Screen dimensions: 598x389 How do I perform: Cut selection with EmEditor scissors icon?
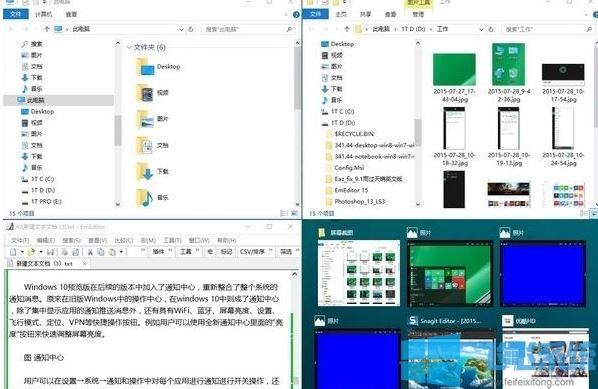[90, 252]
